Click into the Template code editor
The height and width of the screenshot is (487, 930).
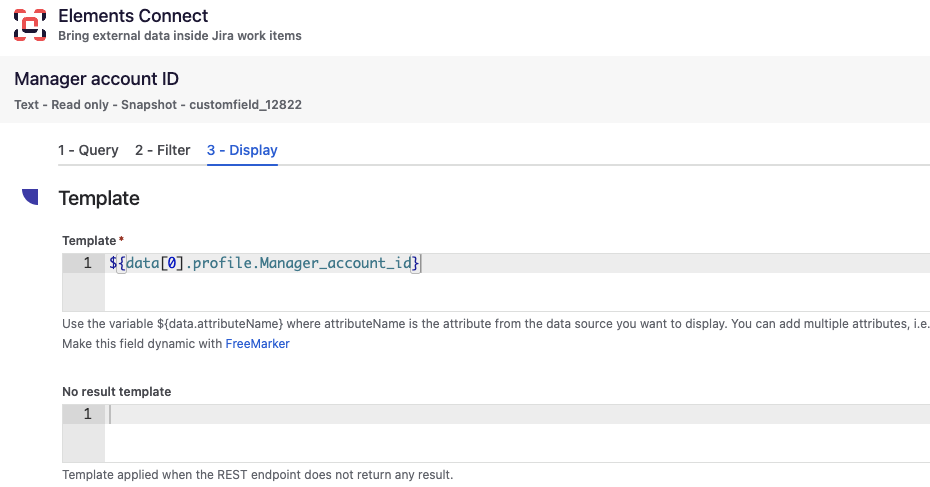point(496,282)
